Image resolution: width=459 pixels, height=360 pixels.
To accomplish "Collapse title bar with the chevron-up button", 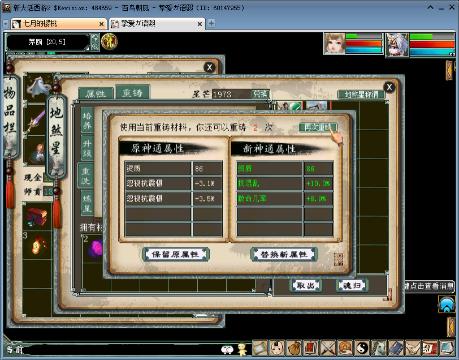I will point(430,7).
